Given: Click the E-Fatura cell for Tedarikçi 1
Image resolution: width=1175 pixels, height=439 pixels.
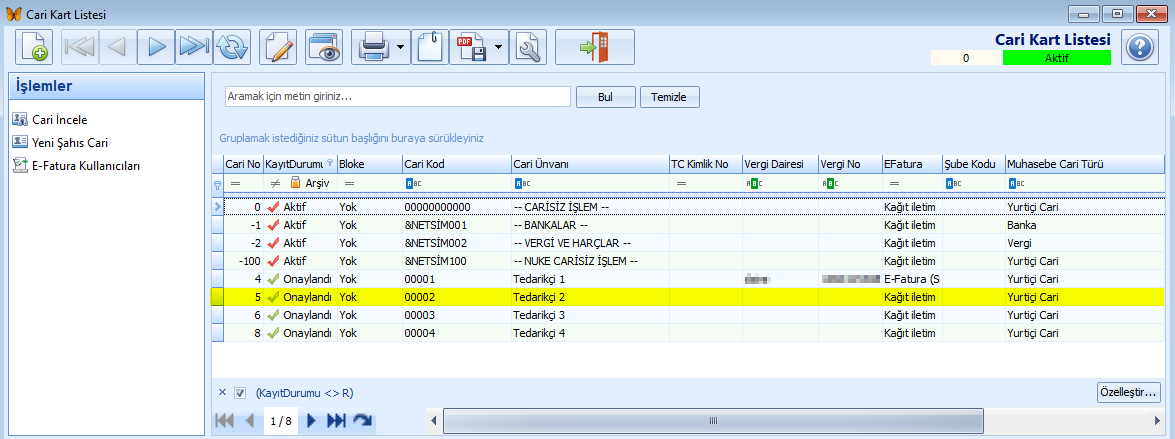Looking at the screenshot, I should click(911, 279).
